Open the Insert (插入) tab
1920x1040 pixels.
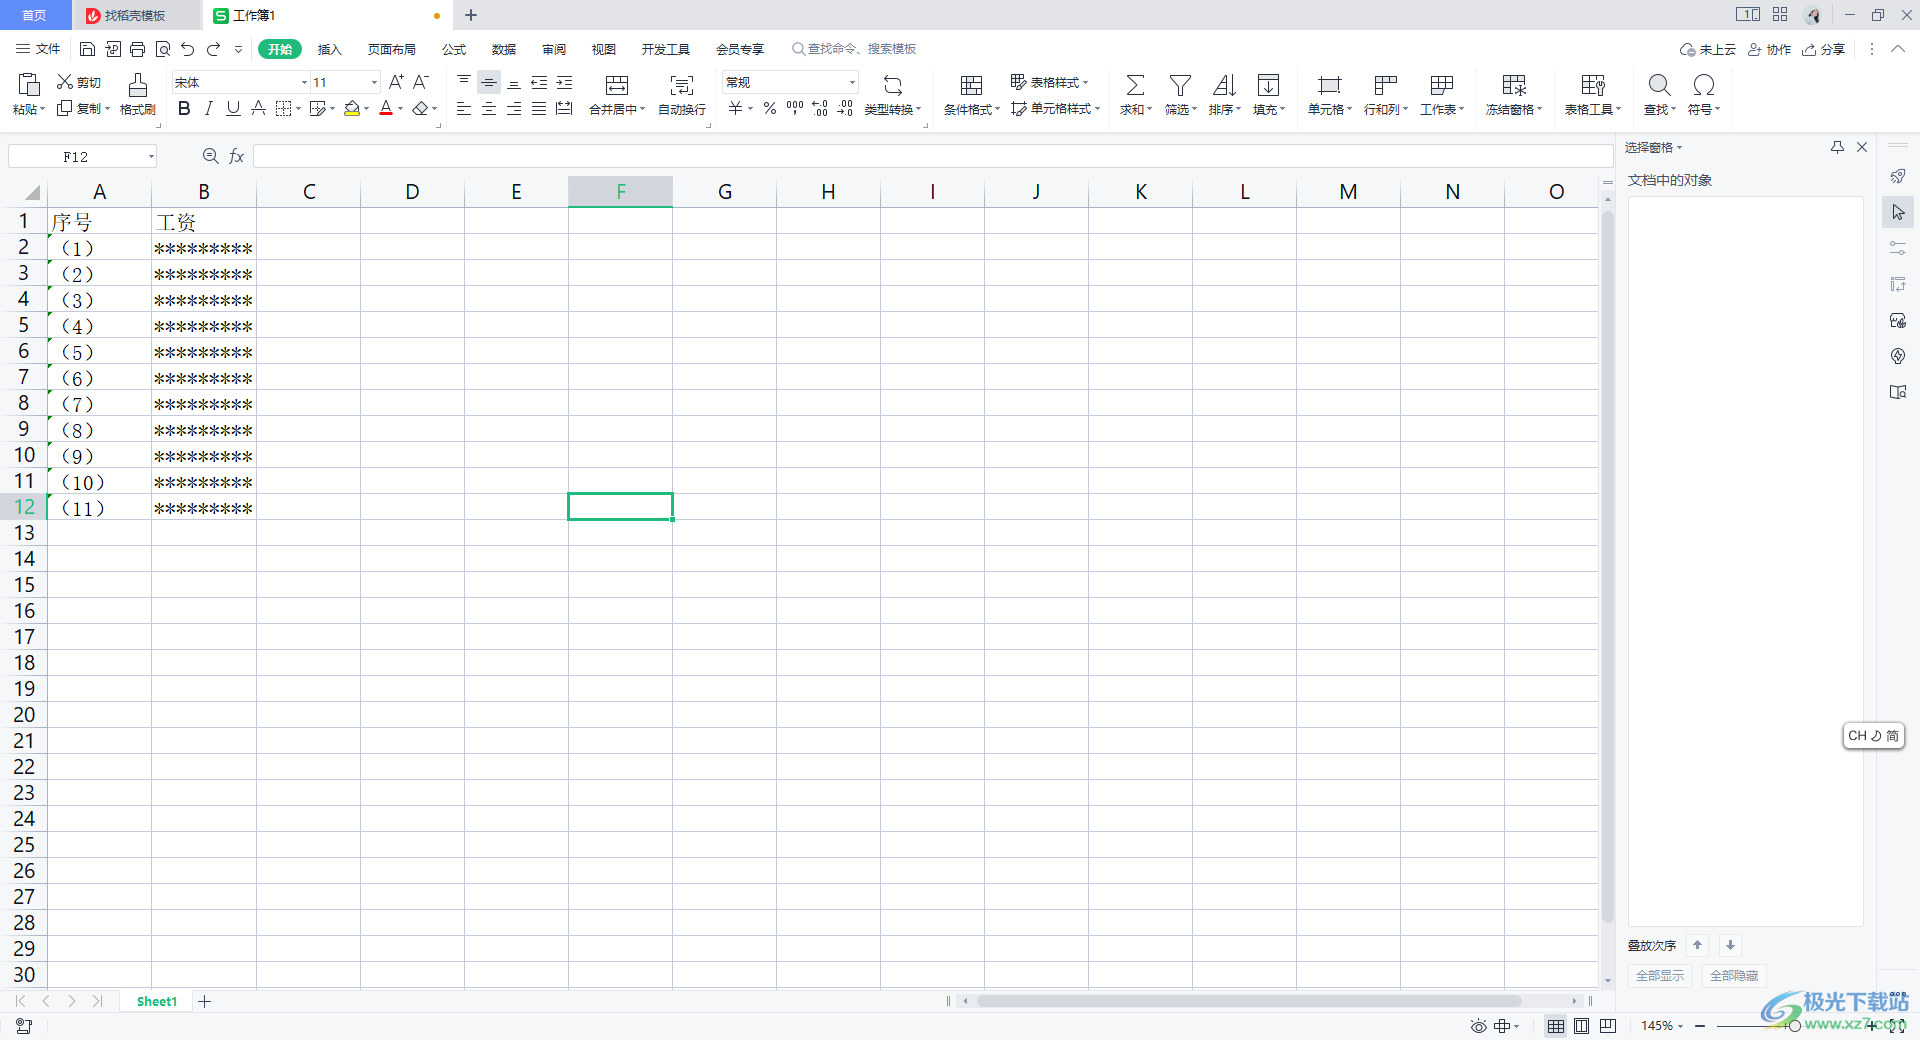329,49
